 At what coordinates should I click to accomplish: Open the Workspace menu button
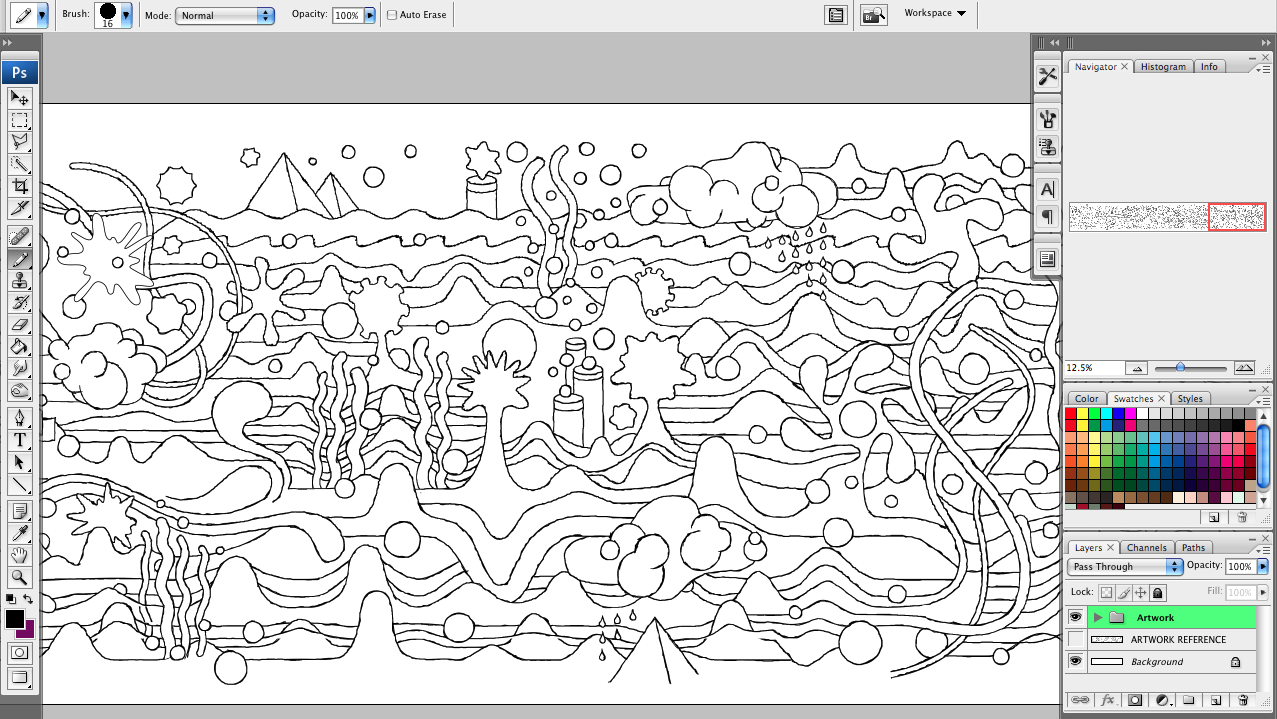click(935, 13)
